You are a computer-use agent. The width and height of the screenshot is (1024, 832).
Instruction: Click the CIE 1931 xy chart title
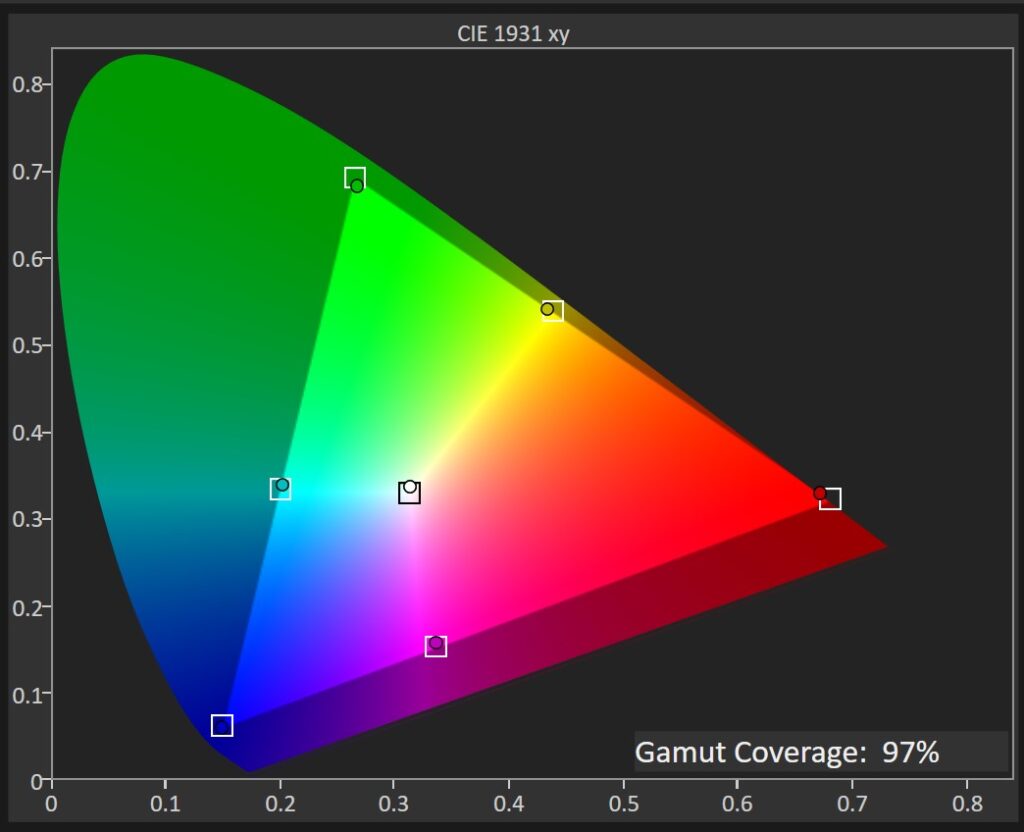tap(513, 35)
